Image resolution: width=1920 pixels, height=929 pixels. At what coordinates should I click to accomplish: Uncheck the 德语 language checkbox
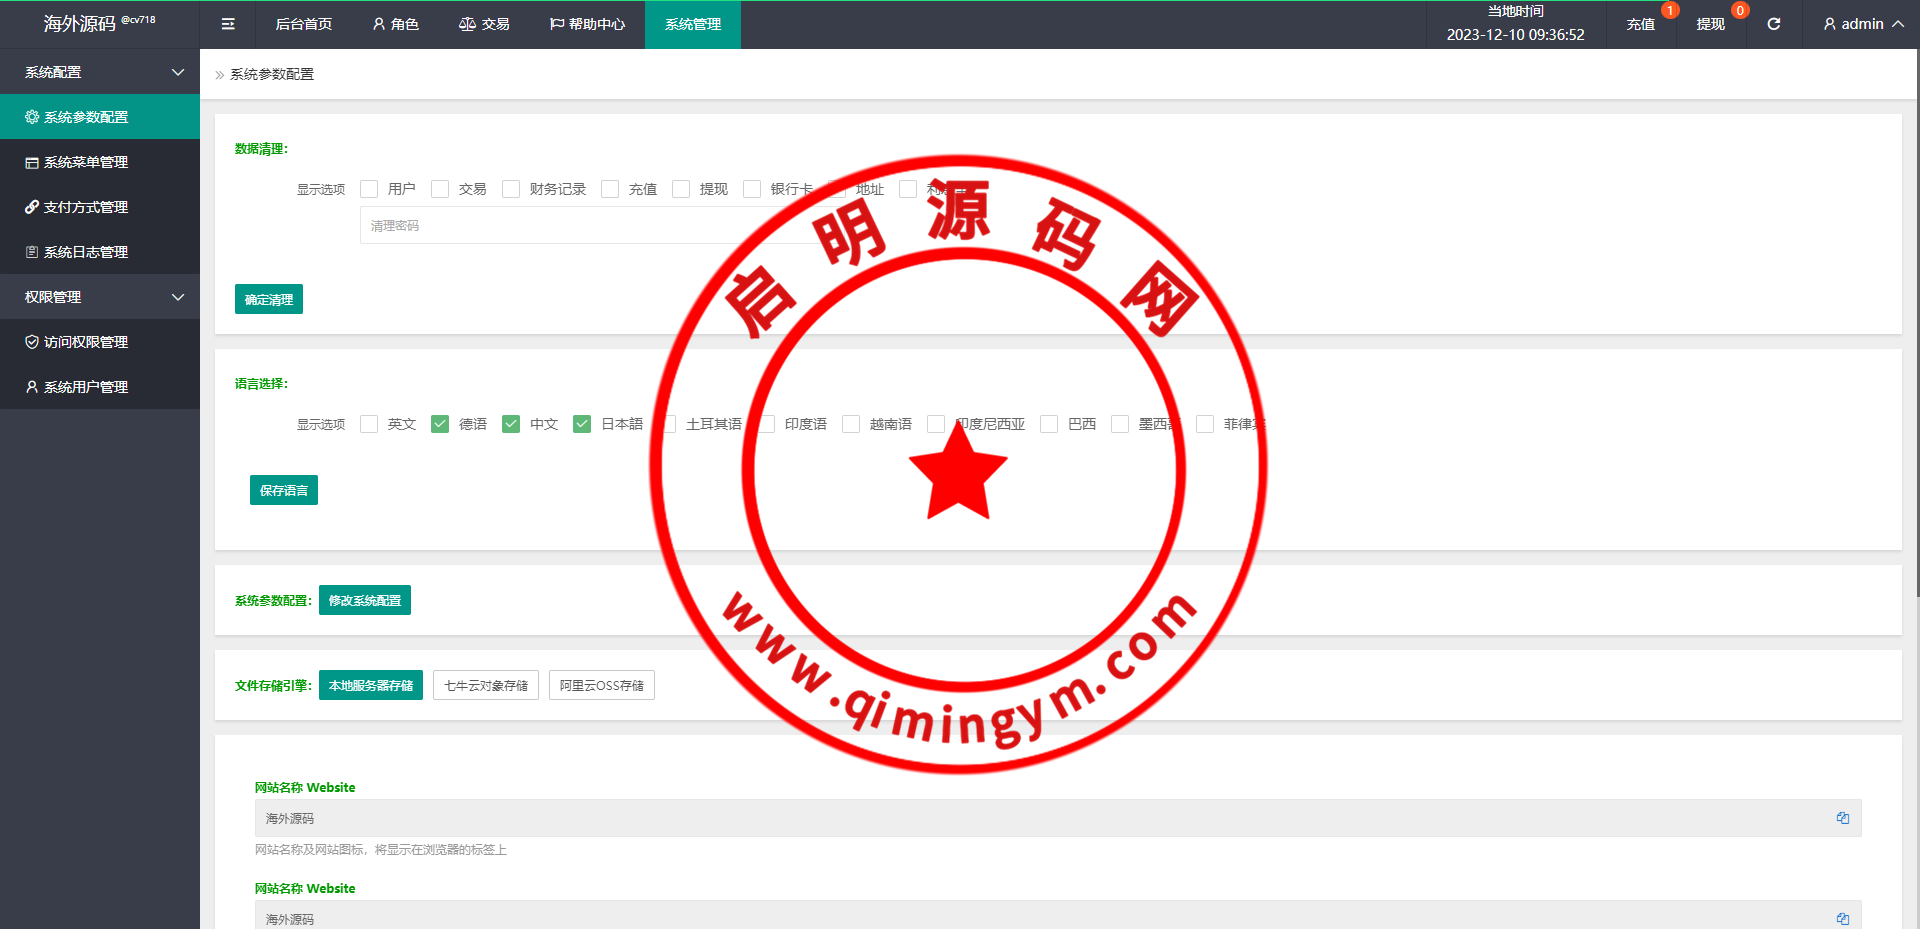(440, 424)
